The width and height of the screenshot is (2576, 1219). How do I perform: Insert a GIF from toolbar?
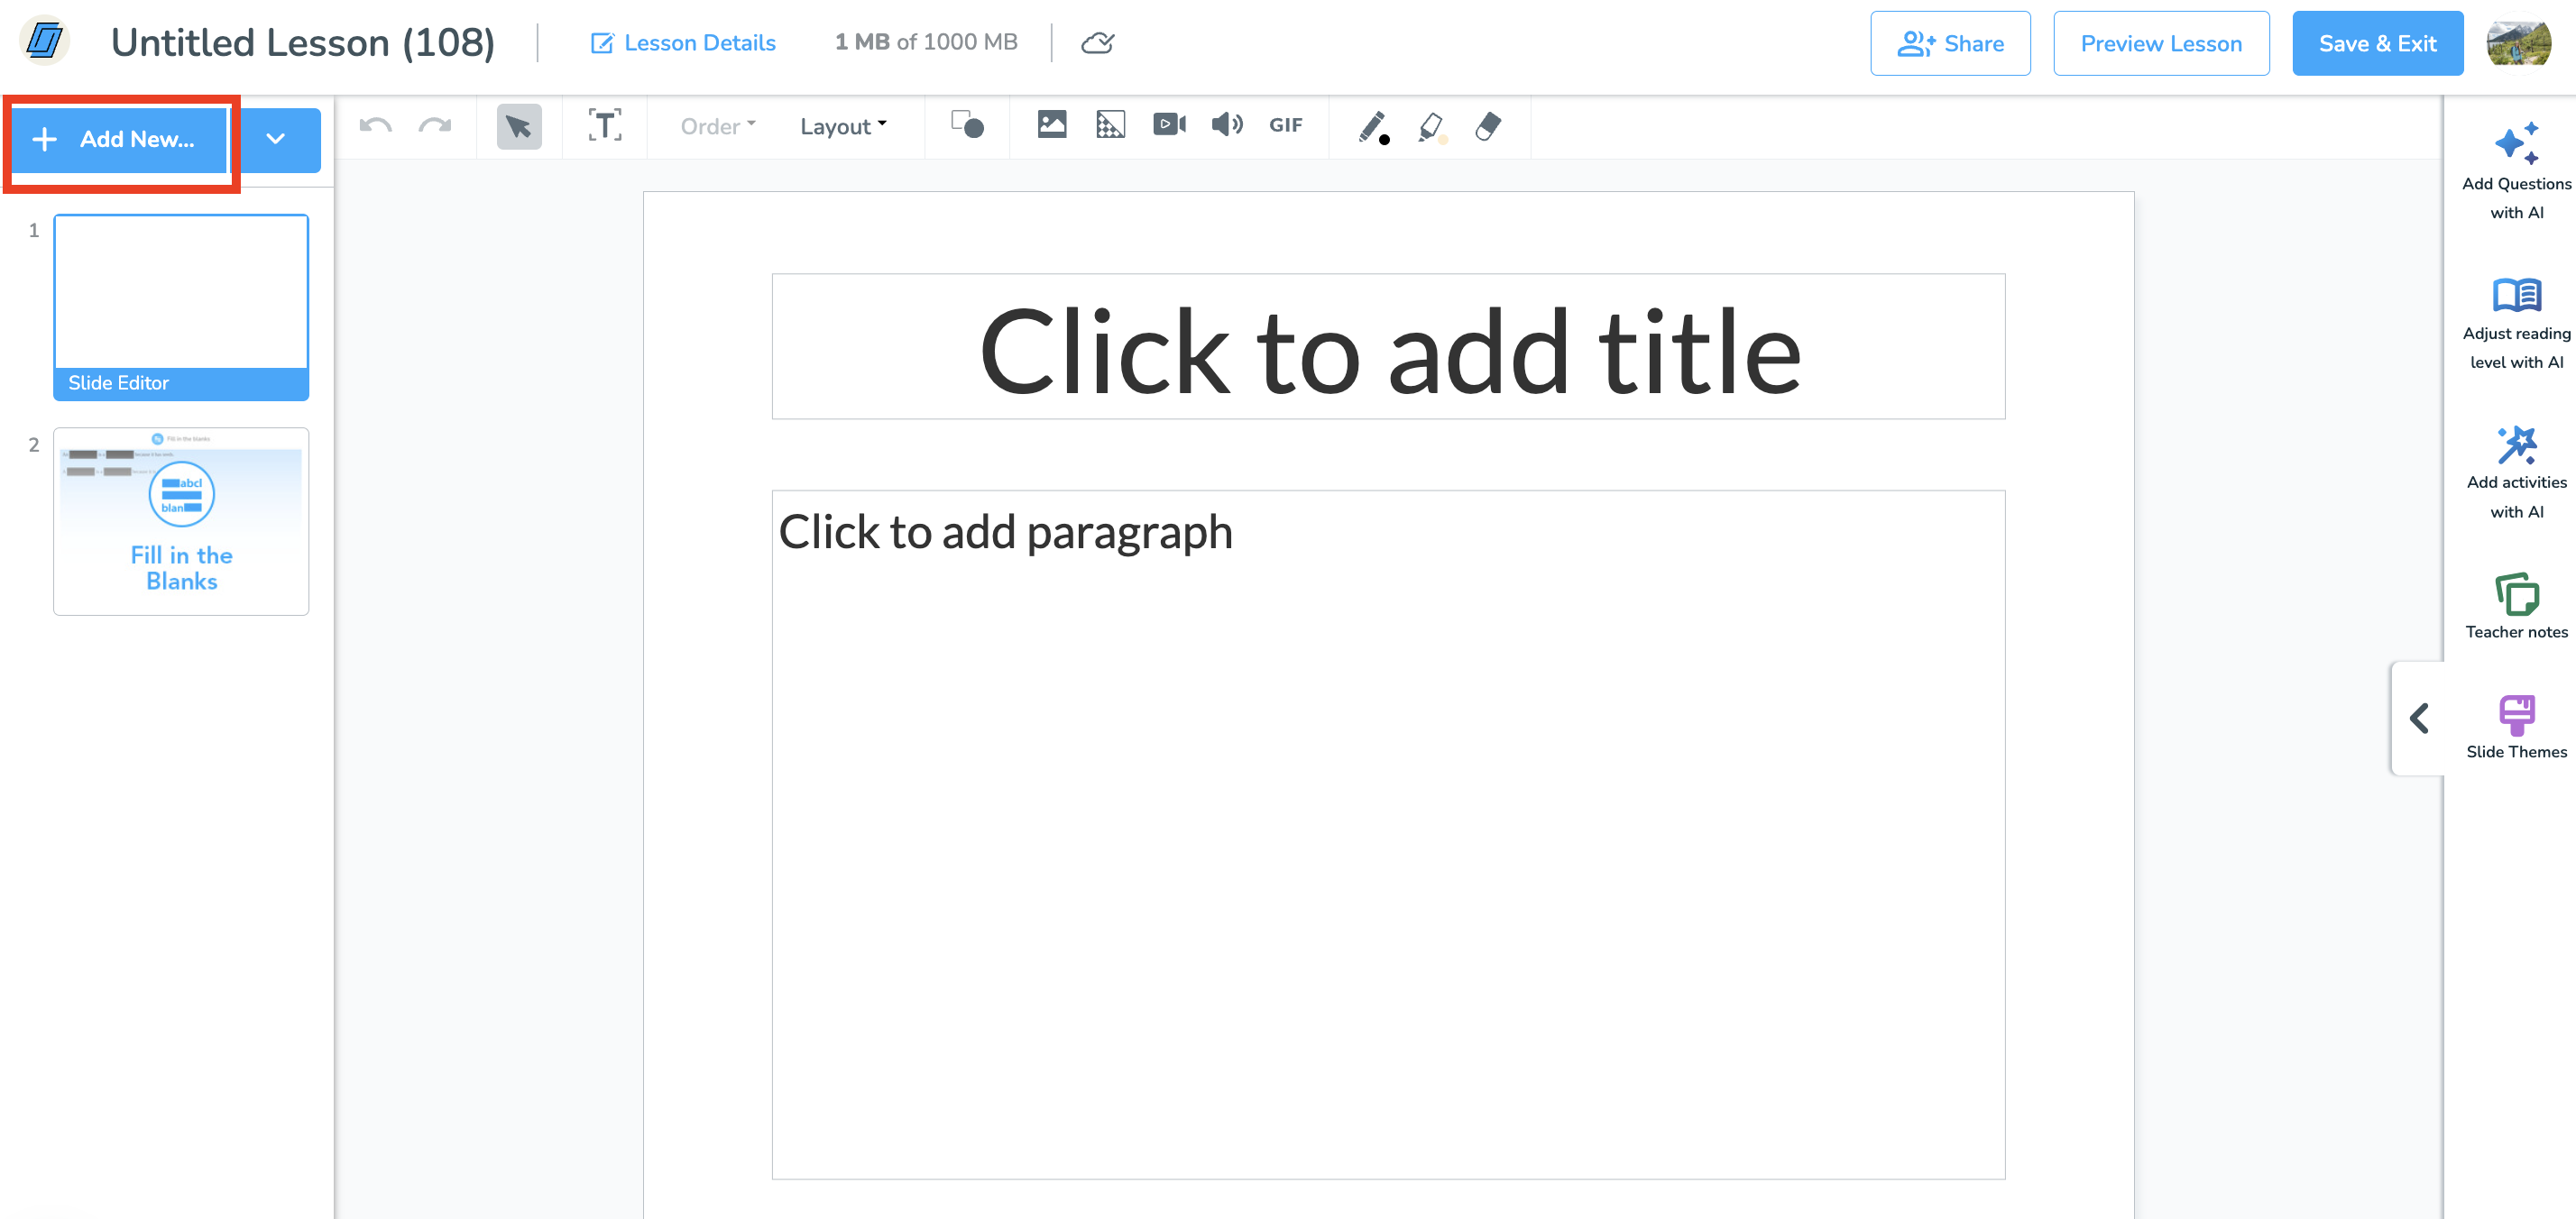[1286, 125]
